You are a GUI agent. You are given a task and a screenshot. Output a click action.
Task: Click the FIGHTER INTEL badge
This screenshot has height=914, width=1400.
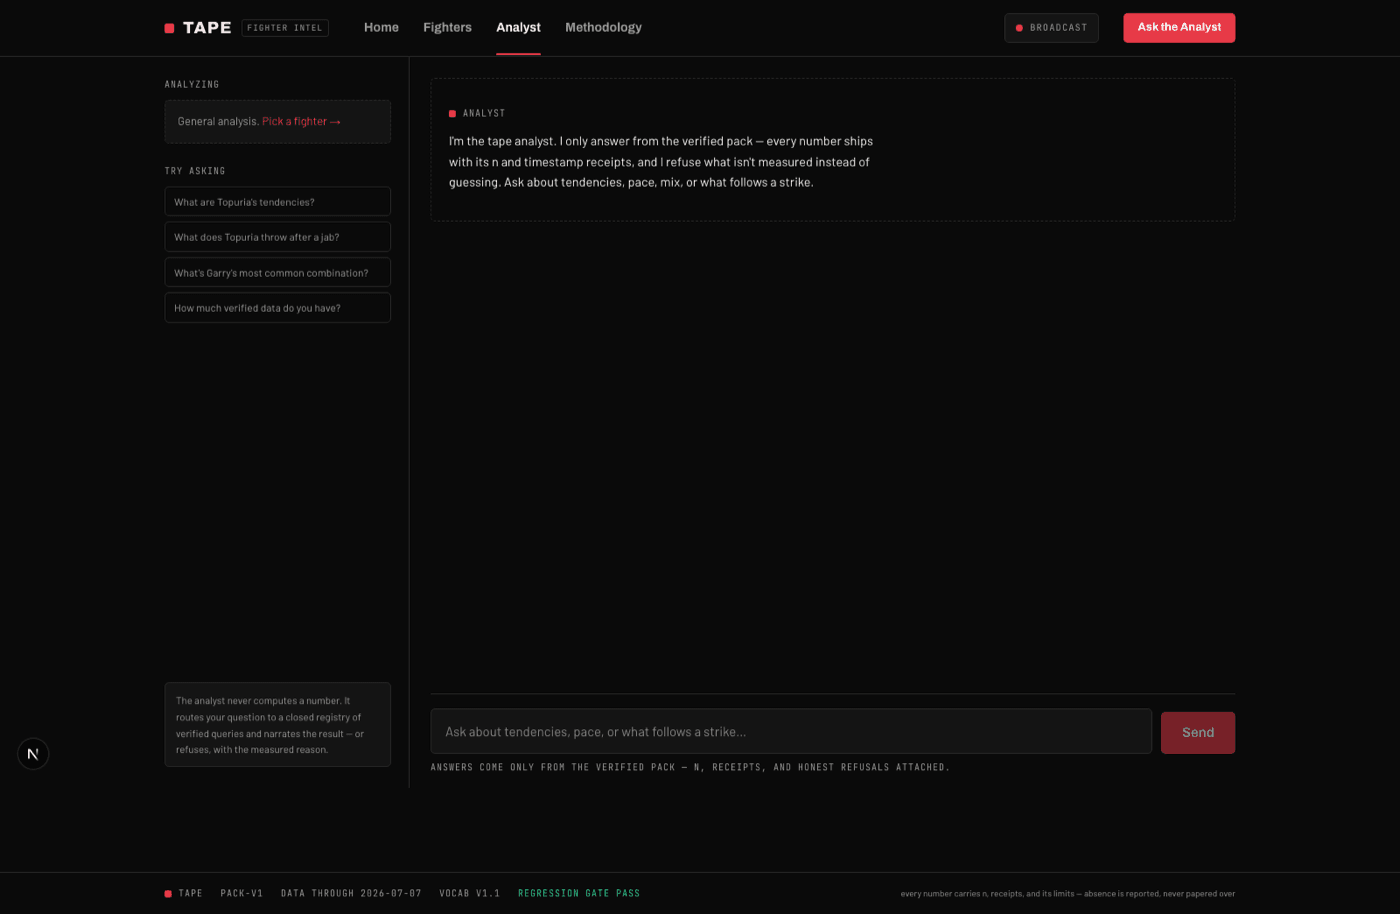(x=285, y=28)
